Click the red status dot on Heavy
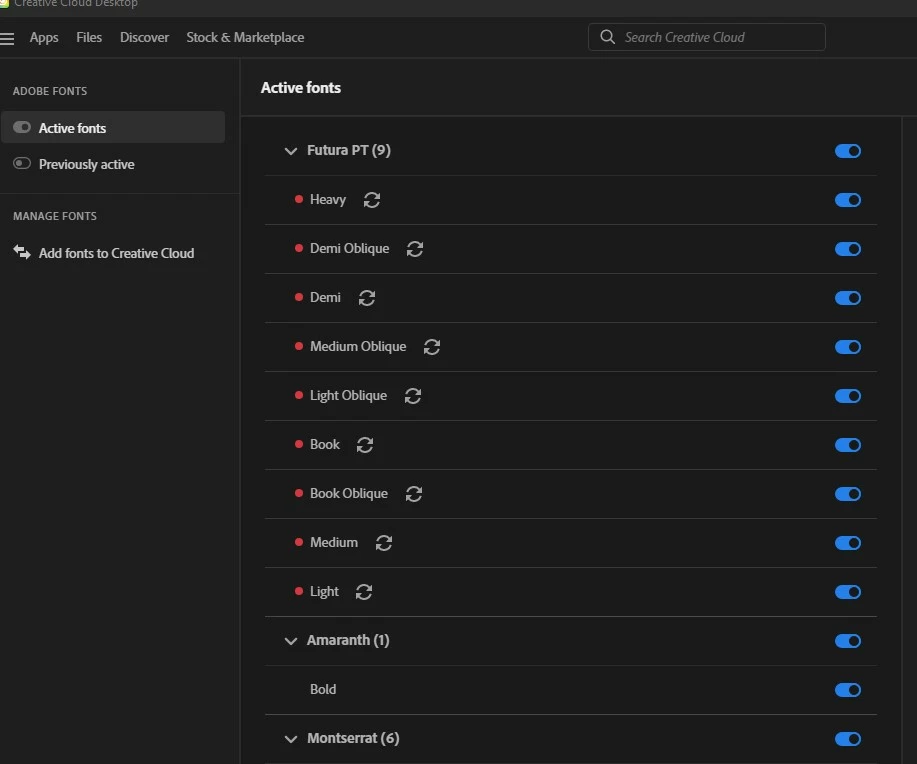Screen dimensions: 917x764 [299, 199]
